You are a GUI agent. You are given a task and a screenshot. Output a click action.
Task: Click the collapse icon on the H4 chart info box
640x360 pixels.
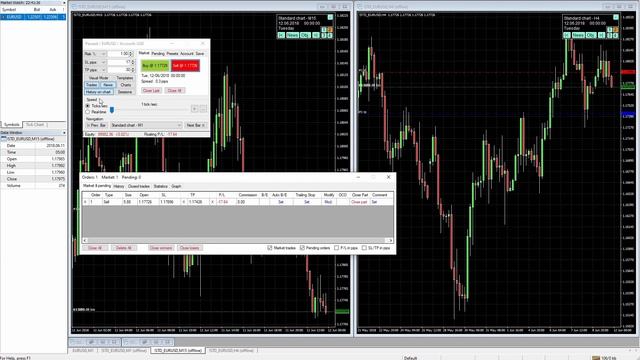point(616,17)
